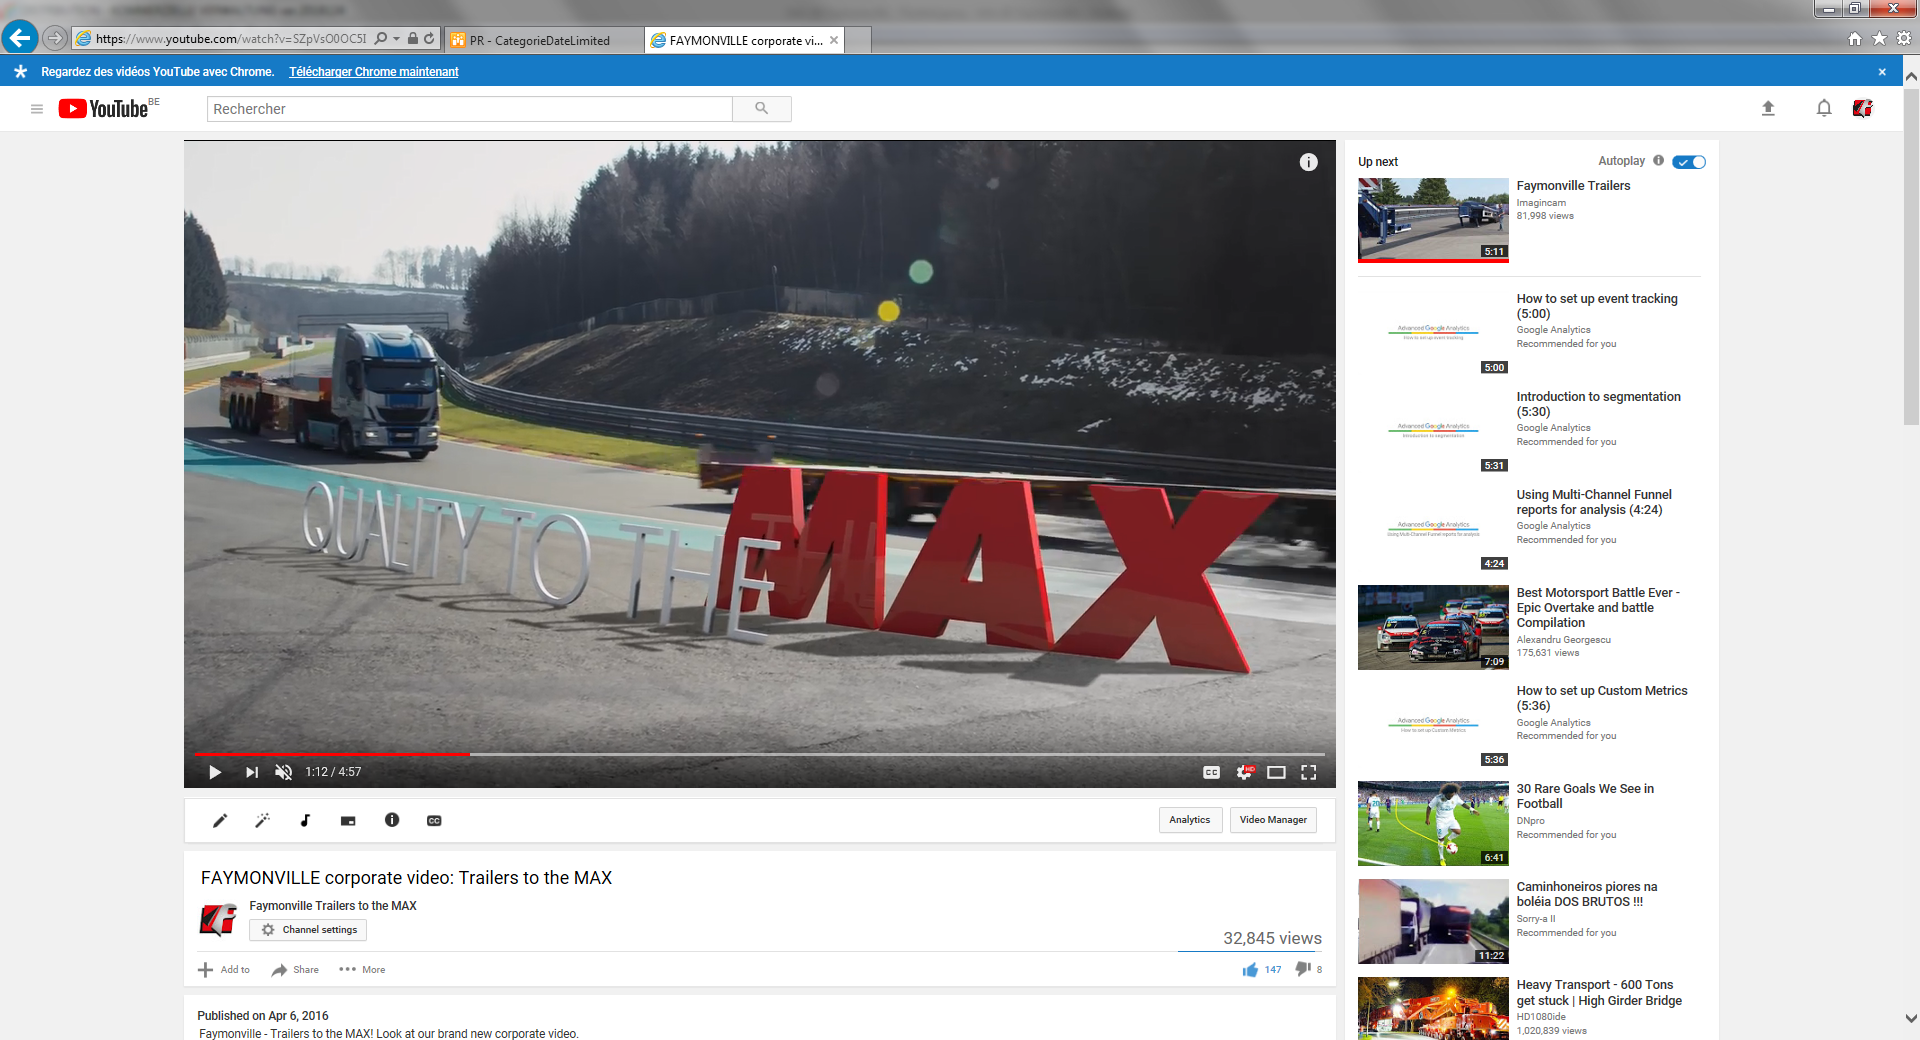Open Channel settings
Viewport: 1920px width, 1040px height.
(x=308, y=930)
